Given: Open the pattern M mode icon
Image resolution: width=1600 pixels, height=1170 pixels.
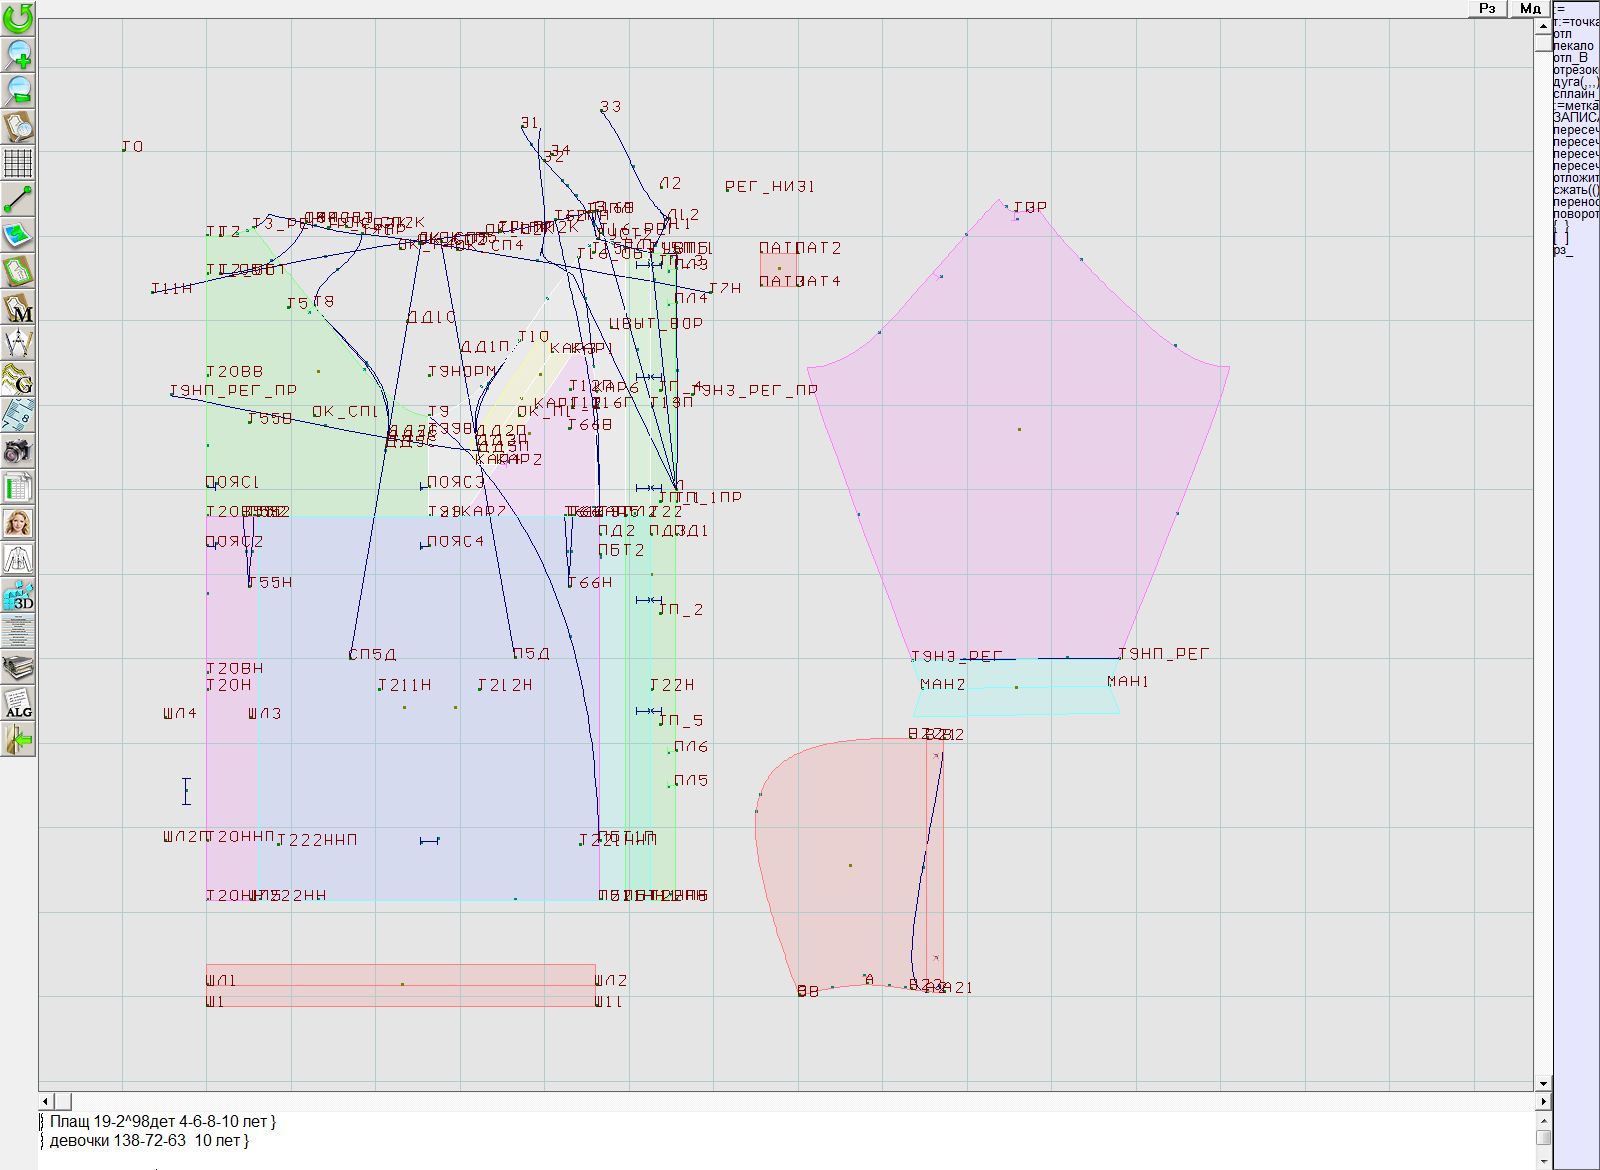Looking at the screenshot, I should click(x=18, y=308).
